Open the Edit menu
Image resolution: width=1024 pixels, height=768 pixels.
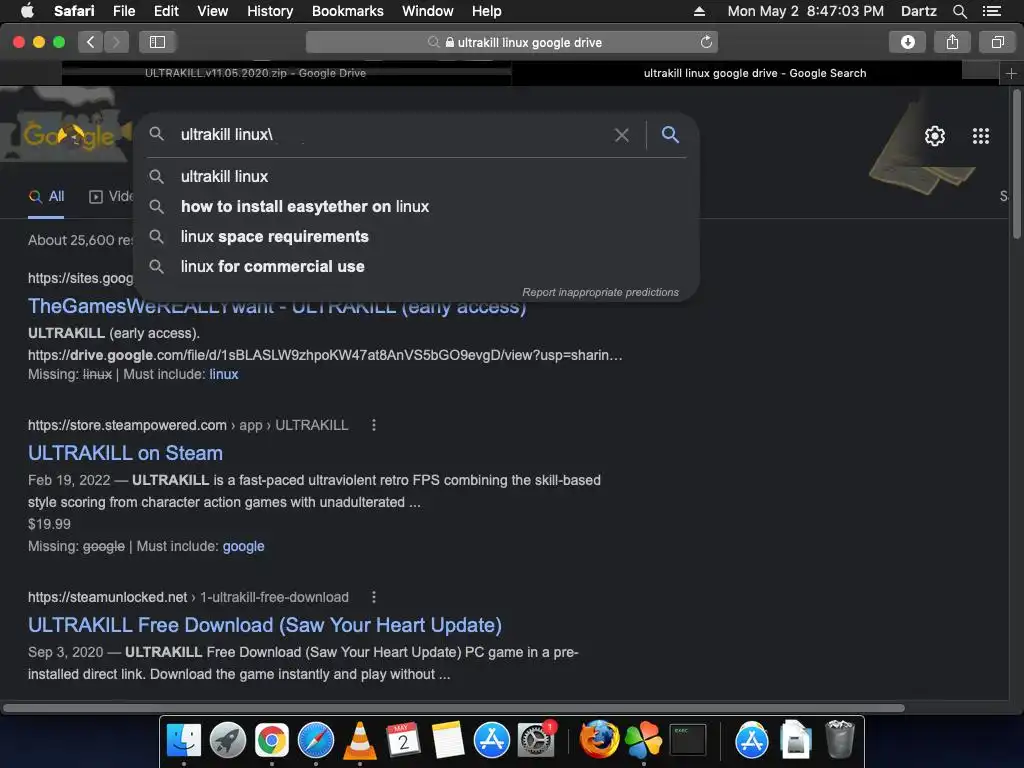click(x=166, y=11)
